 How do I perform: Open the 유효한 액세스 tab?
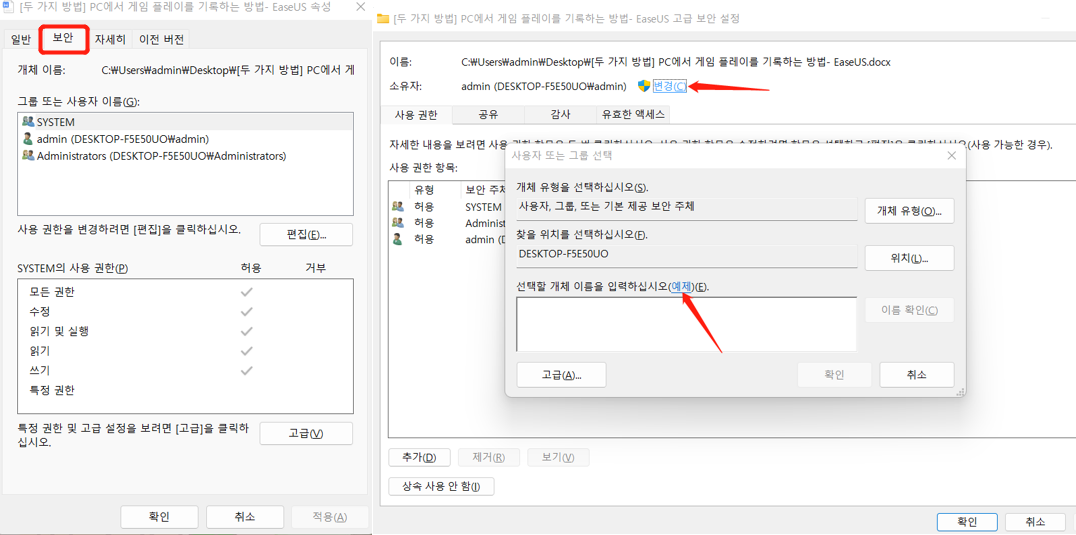pos(632,115)
